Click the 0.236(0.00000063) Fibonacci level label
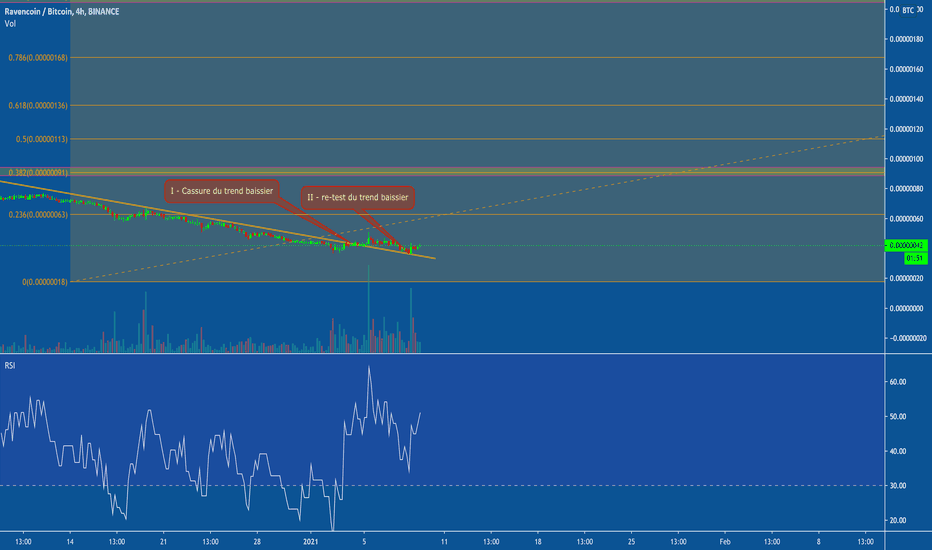The height and width of the screenshot is (550, 932). [x=38, y=215]
